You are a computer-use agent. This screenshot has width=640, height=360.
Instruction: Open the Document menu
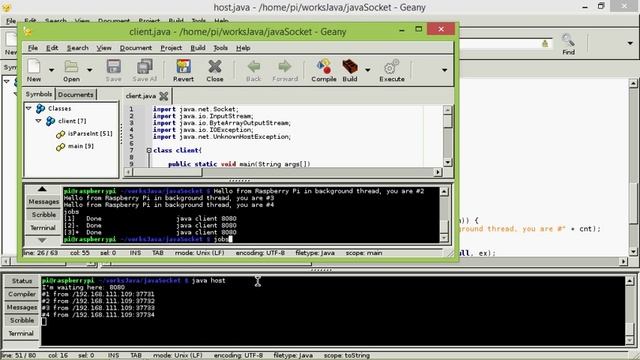click(x=136, y=48)
